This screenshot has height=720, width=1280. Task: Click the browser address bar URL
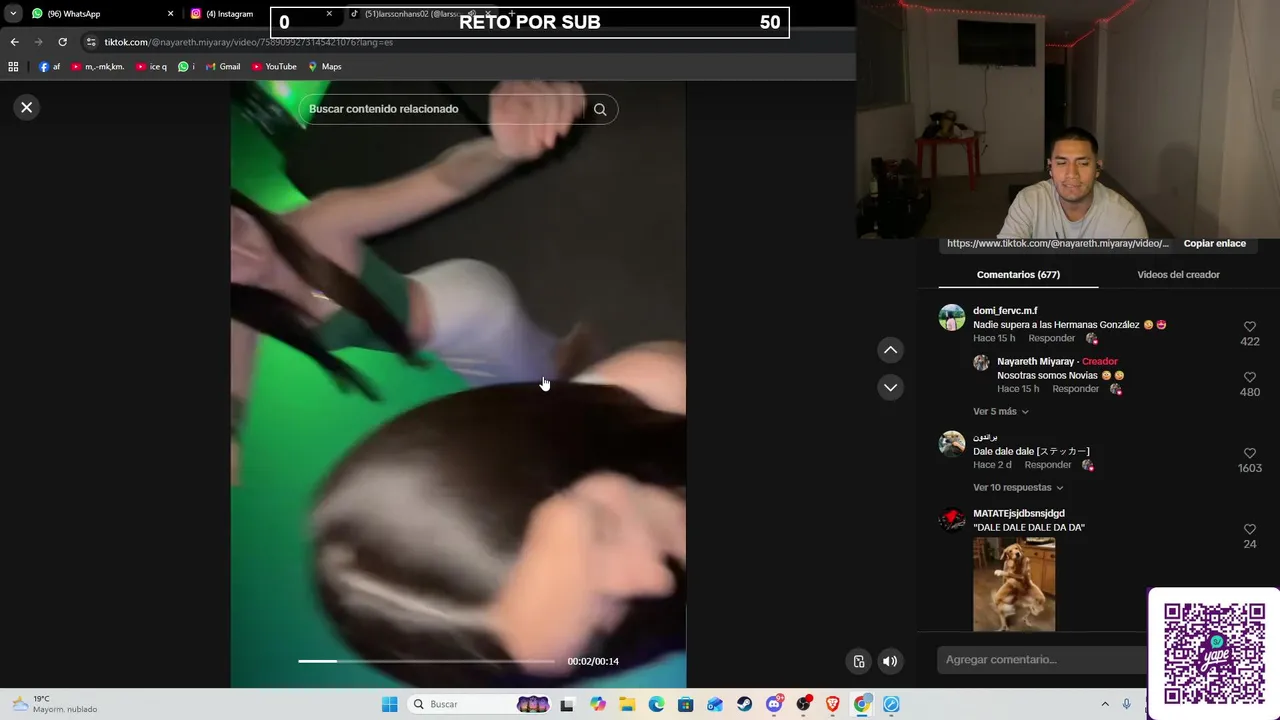coord(249,42)
